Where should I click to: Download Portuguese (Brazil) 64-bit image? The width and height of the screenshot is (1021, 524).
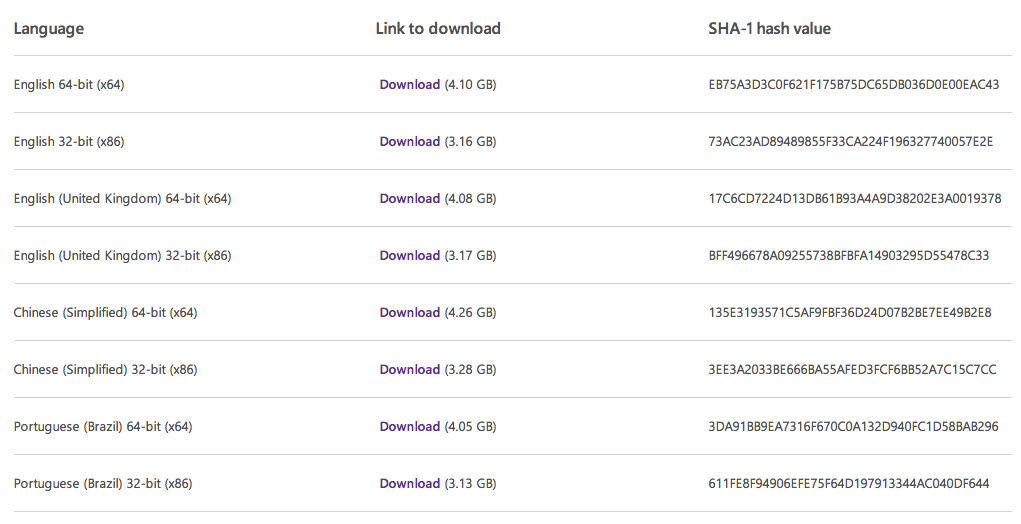(x=410, y=426)
